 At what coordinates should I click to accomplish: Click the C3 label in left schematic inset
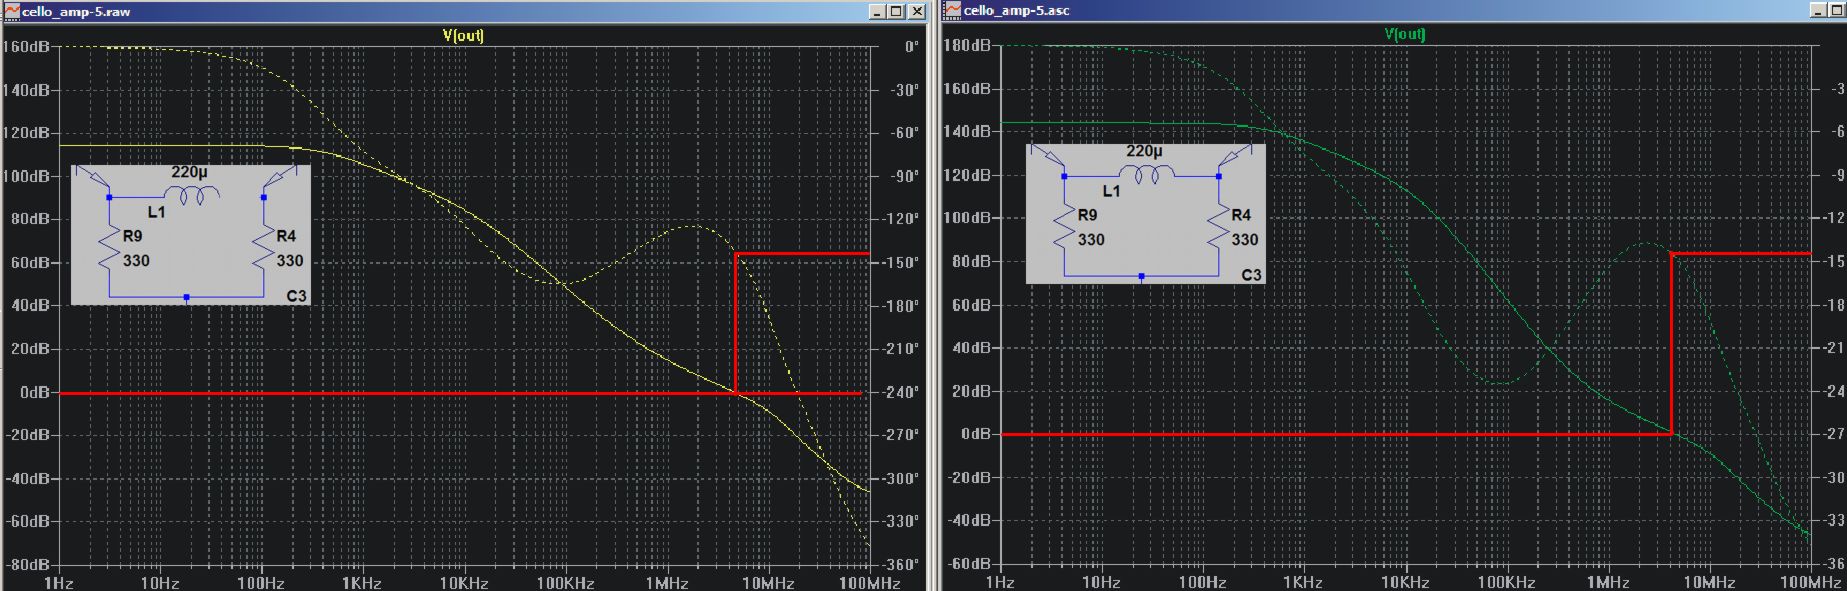296,296
